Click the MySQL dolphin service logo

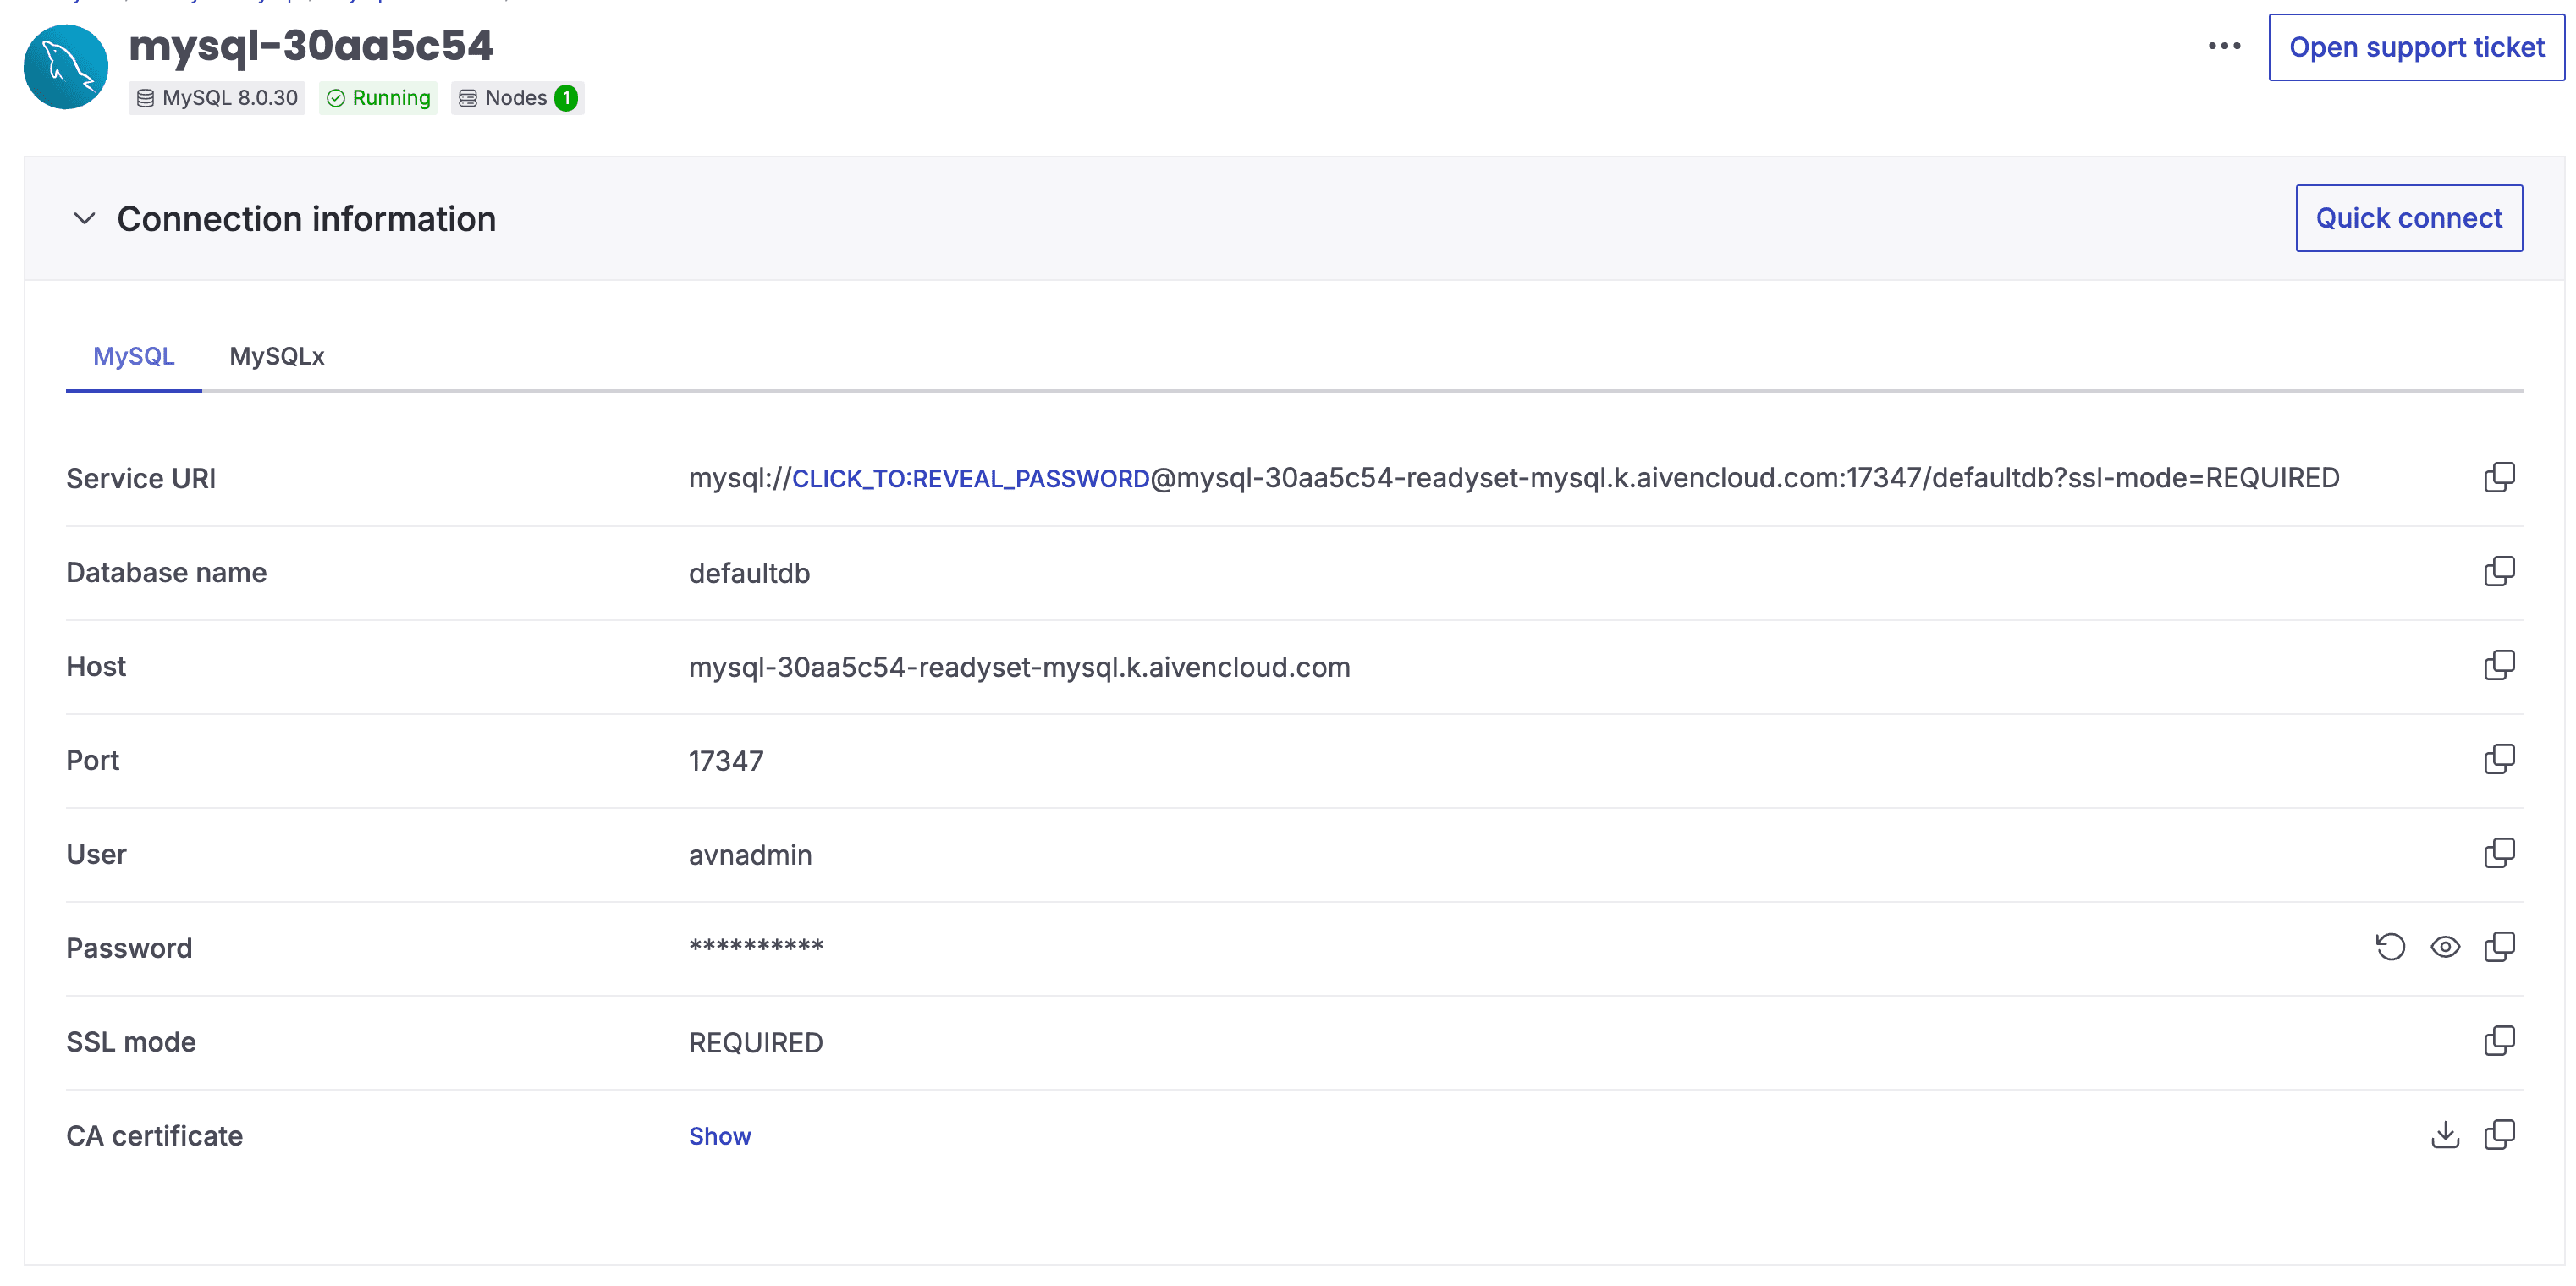tap(66, 67)
